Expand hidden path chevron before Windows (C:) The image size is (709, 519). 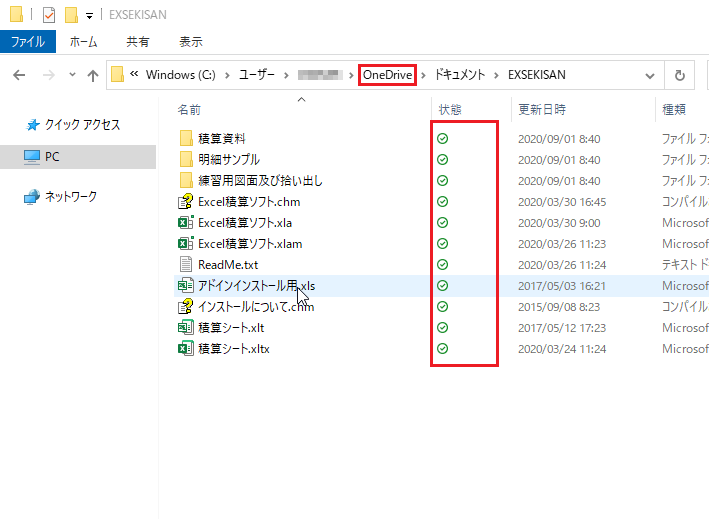coord(134,74)
